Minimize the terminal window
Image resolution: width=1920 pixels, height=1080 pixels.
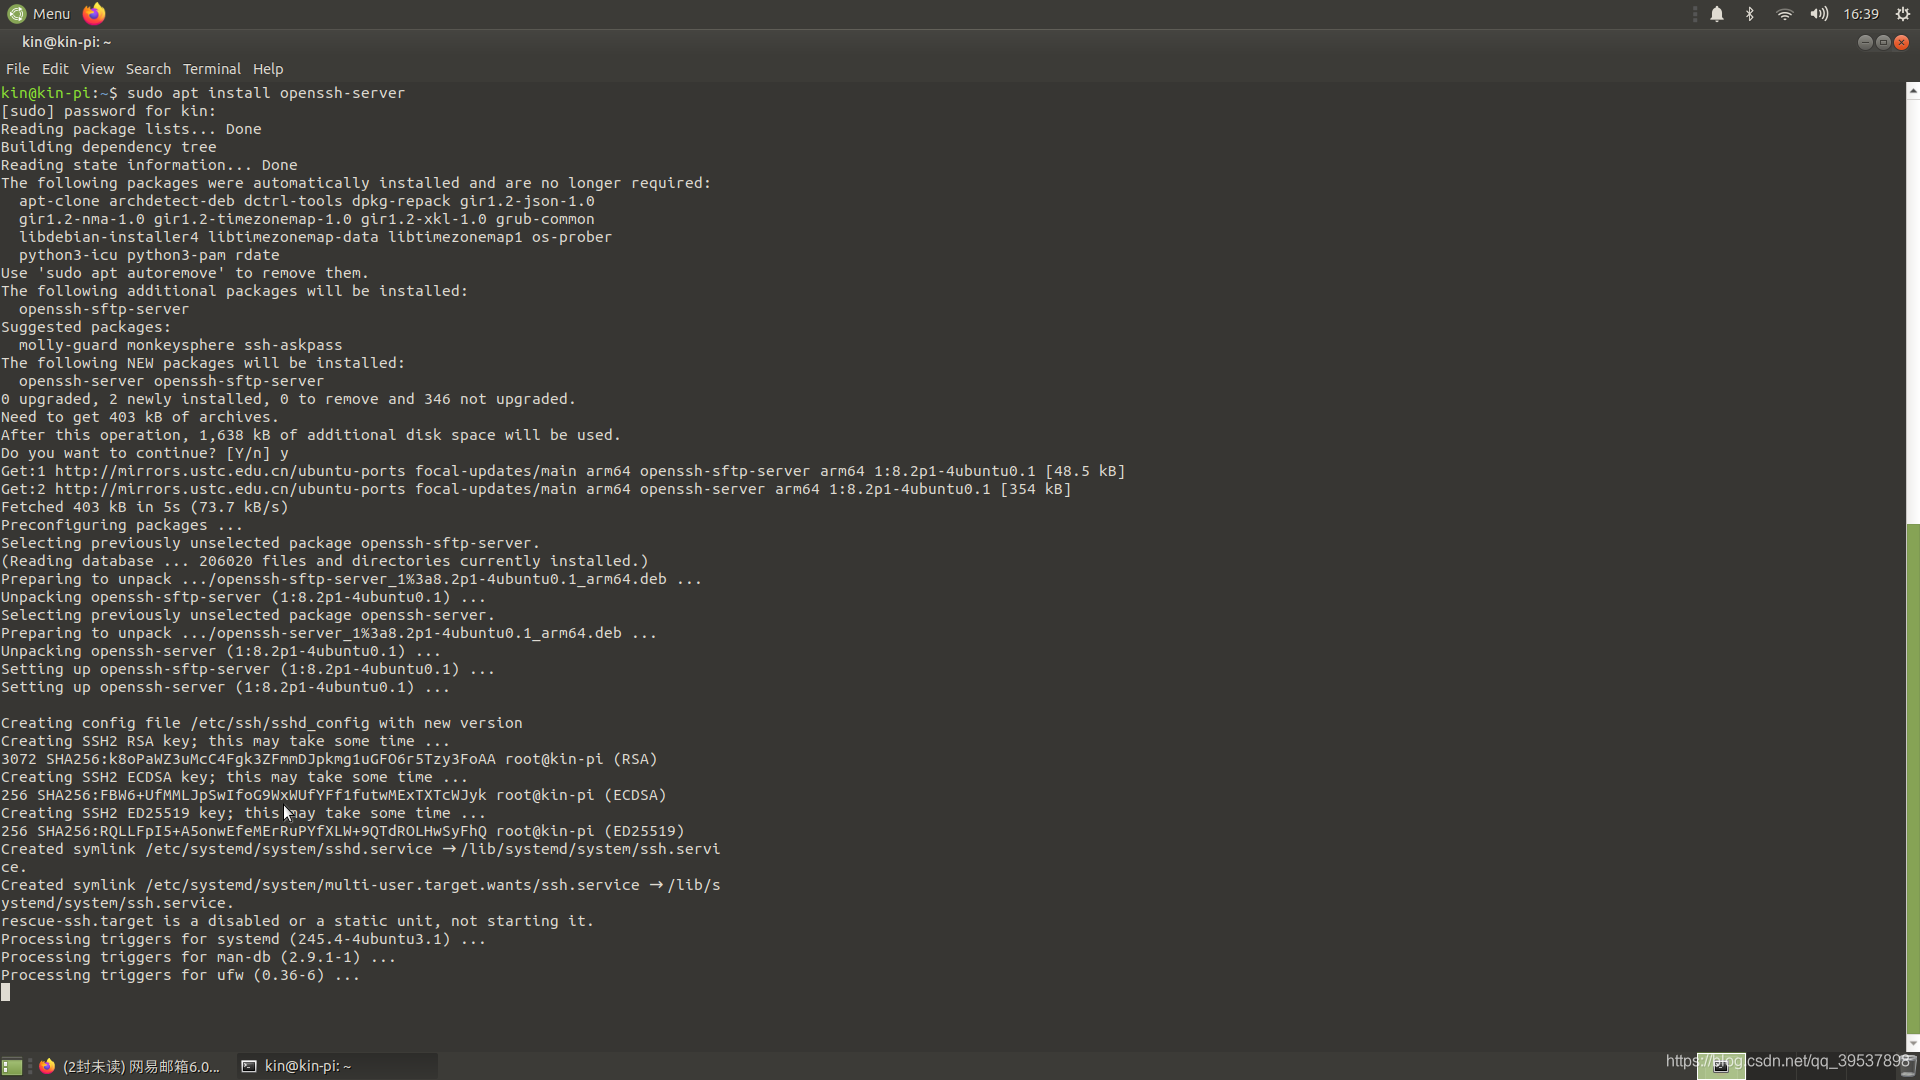pos(1865,42)
